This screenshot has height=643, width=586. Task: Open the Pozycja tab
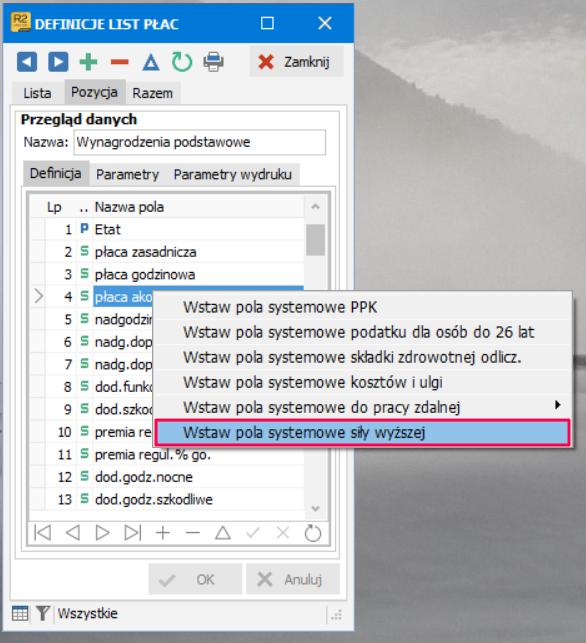click(x=94, y=92)
